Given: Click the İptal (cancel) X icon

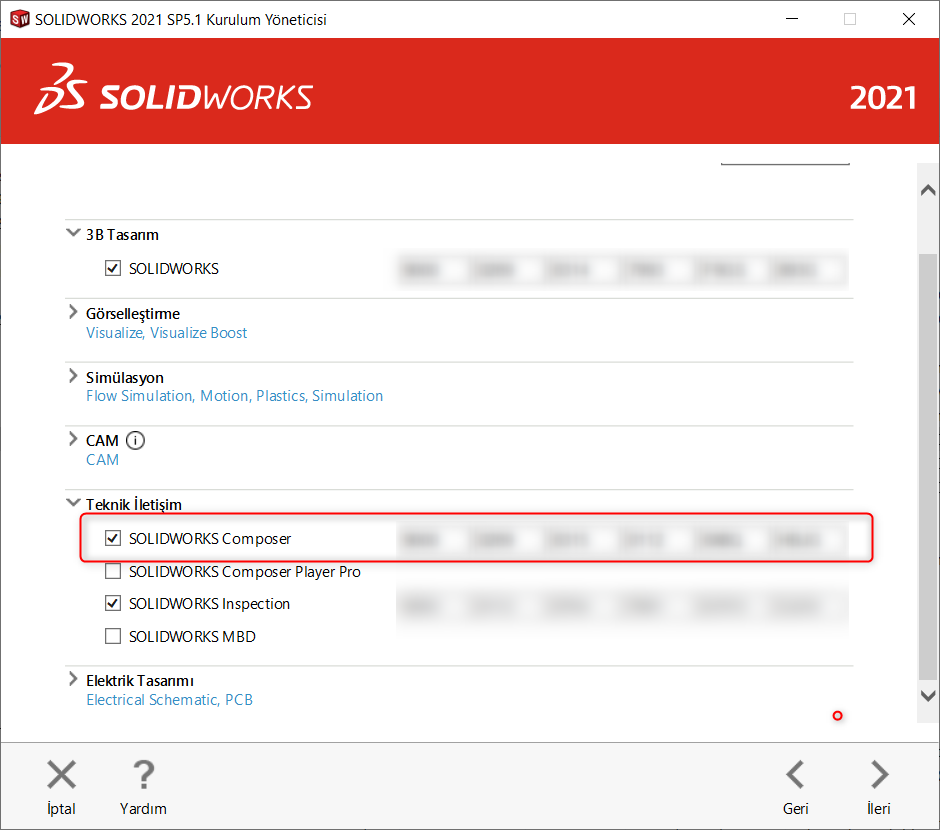Looking at the screenshot, I should click(61, 775).
